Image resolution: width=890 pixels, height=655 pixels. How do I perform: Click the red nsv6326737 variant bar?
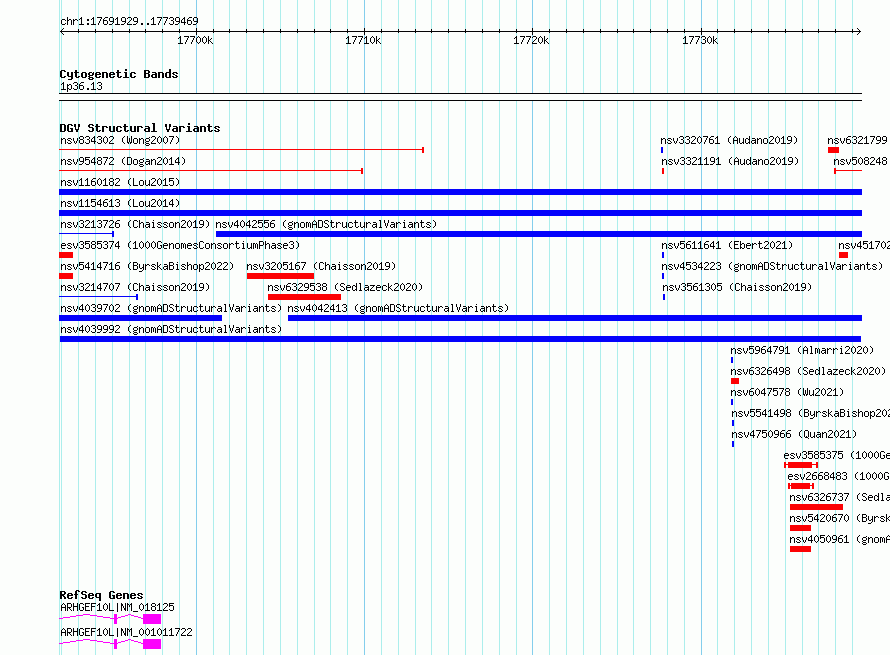point(816,507)
